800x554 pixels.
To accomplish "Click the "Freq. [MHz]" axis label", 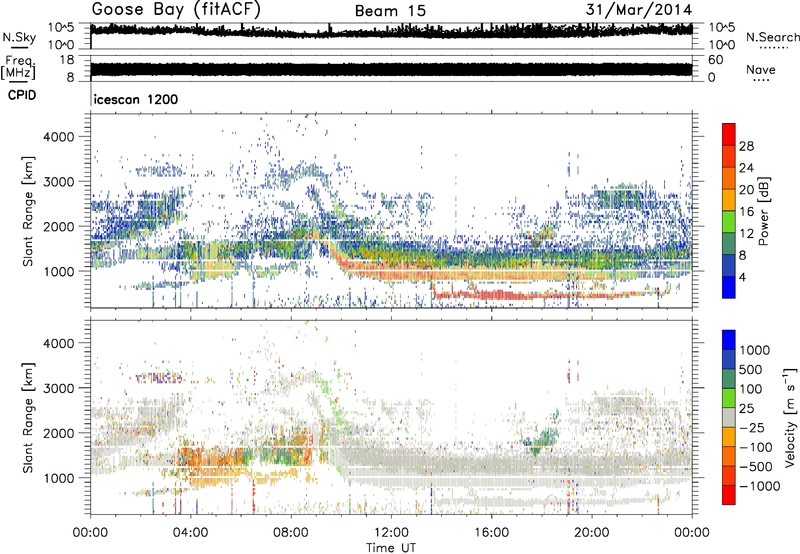I will point(19,68).
